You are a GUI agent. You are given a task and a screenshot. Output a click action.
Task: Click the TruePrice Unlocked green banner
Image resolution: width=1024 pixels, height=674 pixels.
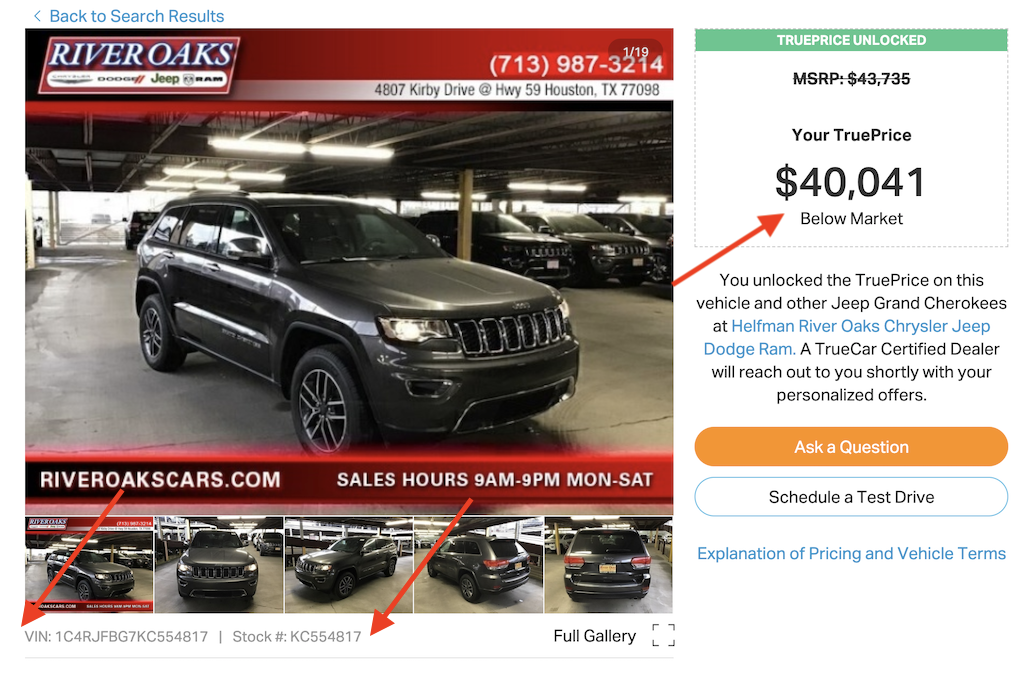click(x=851, y=40)
